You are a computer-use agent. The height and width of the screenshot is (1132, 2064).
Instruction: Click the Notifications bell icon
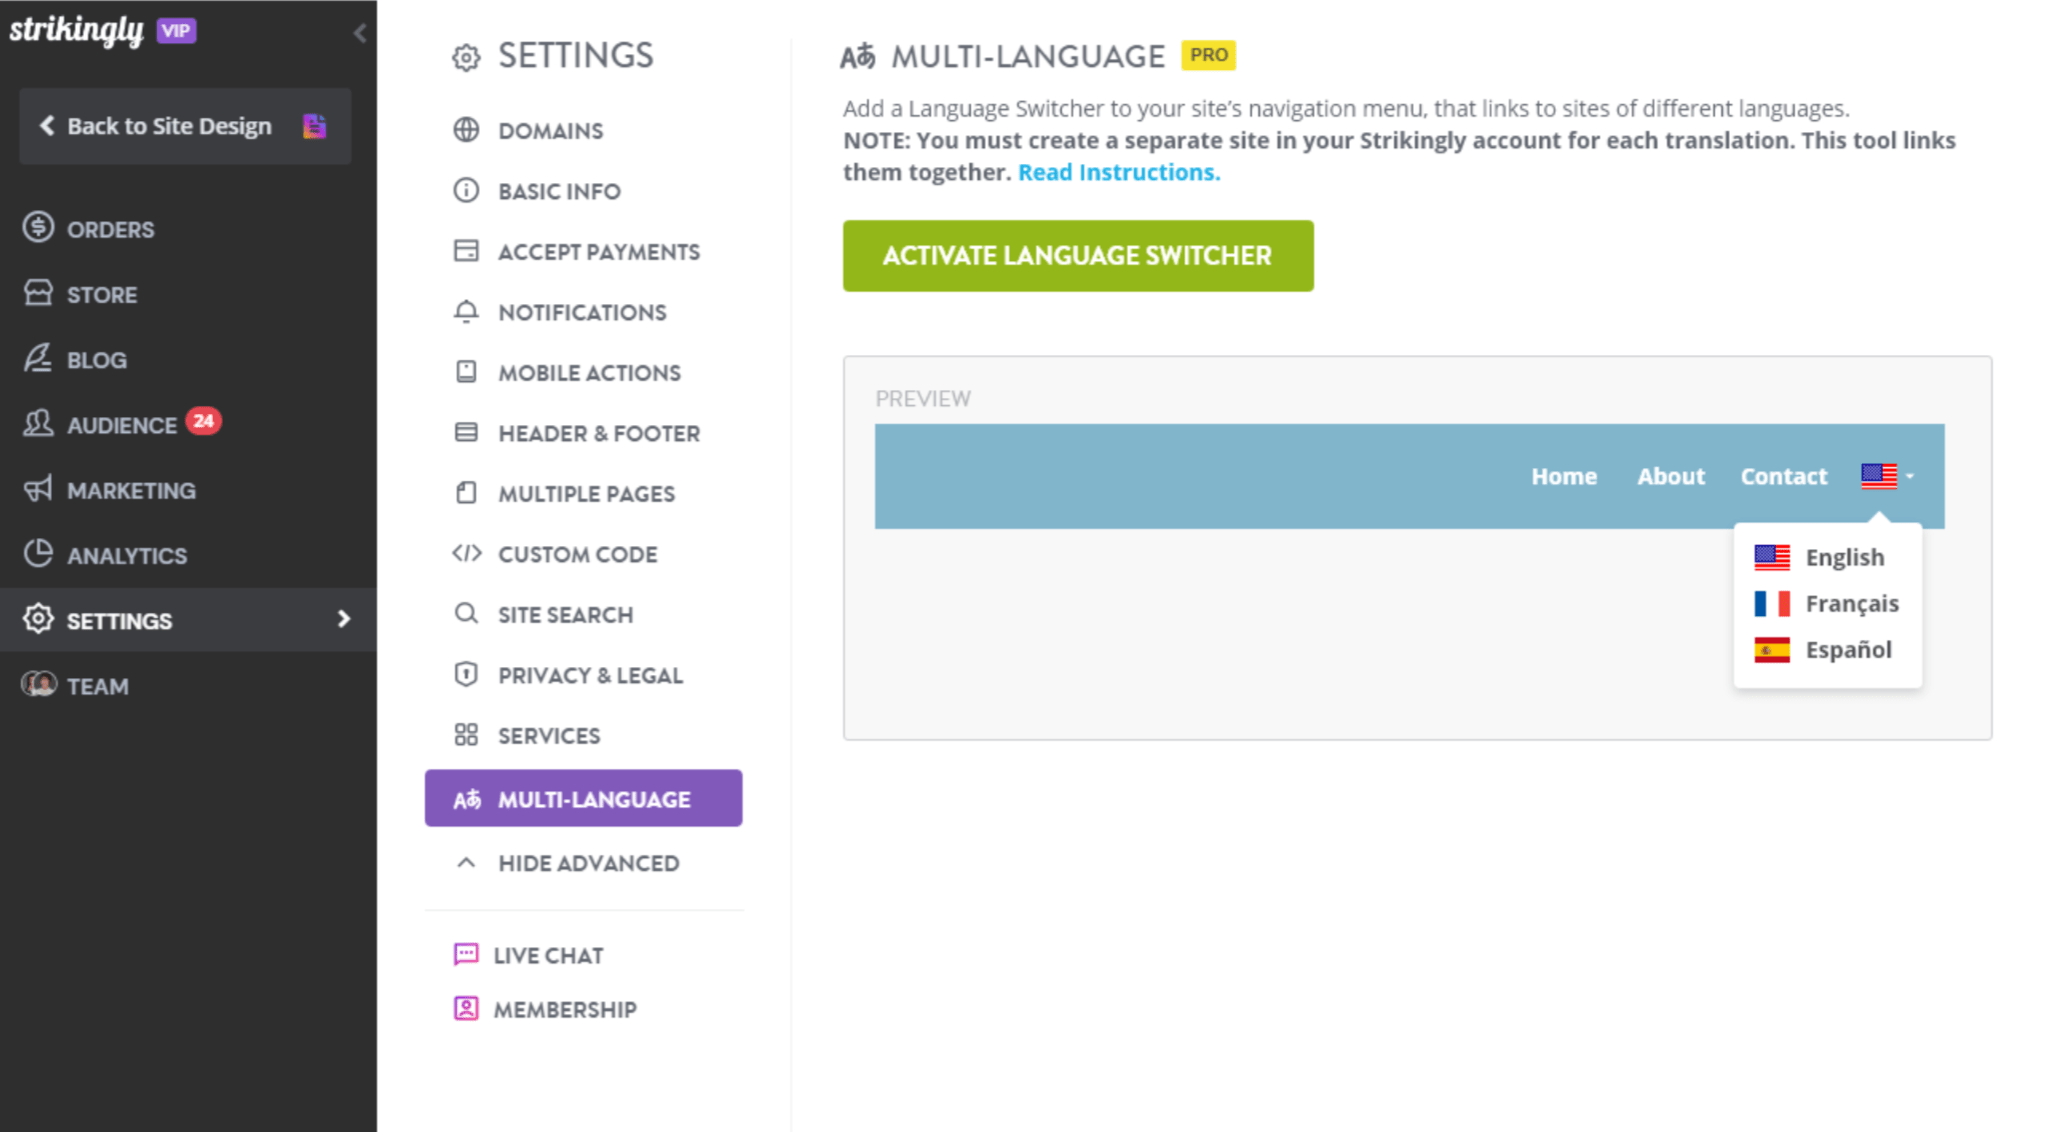466,311
